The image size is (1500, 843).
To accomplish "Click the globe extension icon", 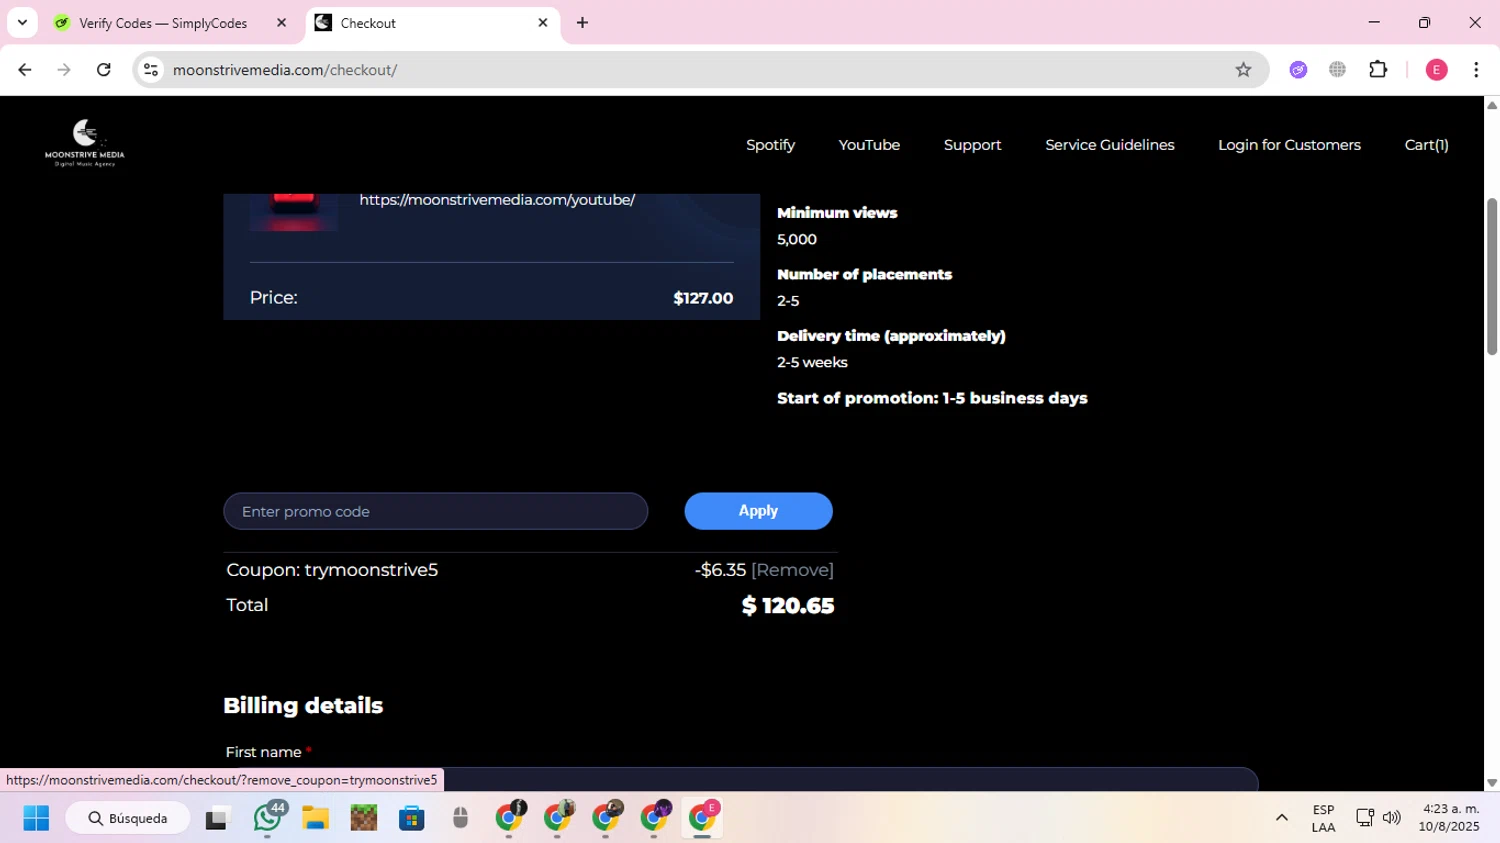I will 1337,70.
